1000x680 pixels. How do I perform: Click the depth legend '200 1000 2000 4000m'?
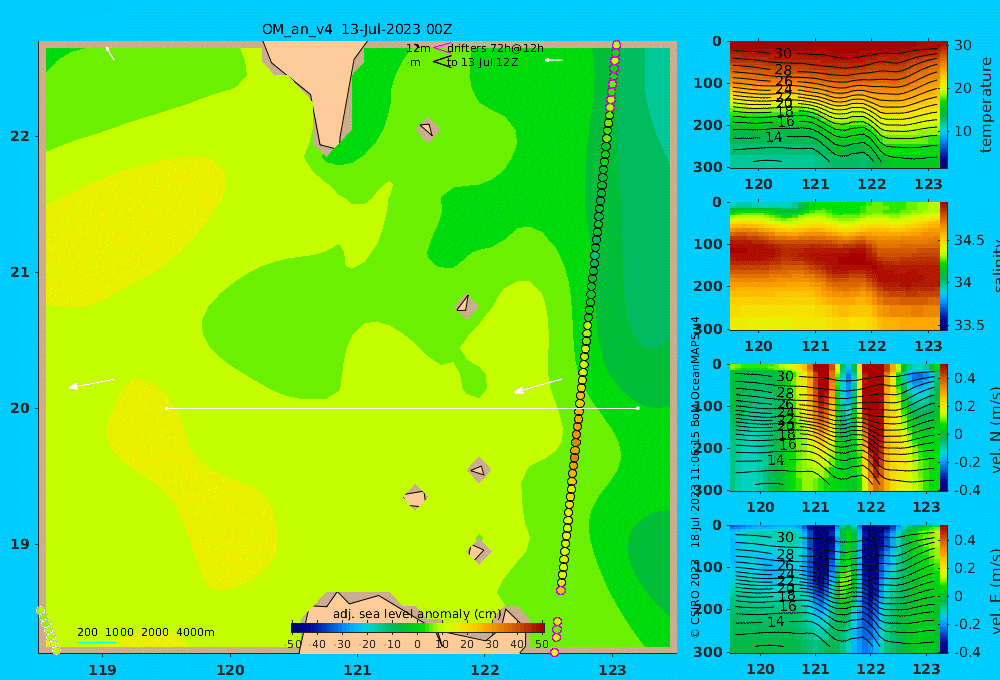point(145,632)
